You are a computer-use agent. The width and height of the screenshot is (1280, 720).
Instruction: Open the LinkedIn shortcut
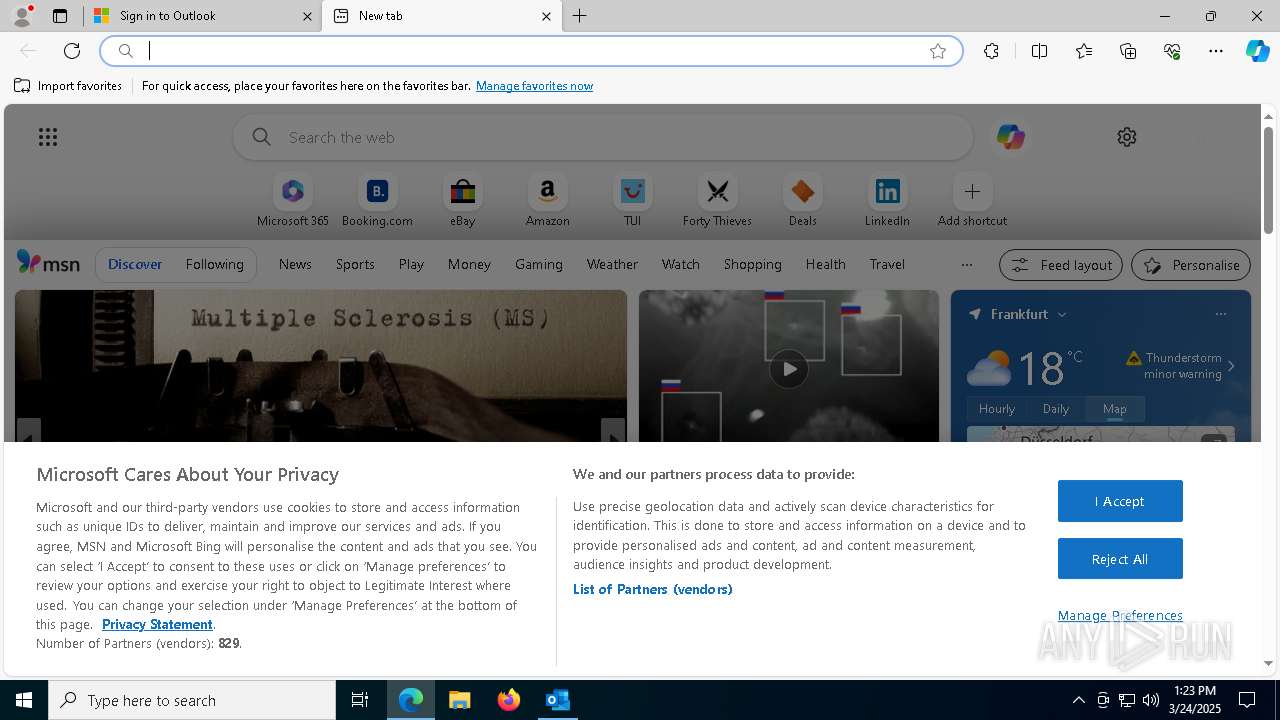point(887,201)
